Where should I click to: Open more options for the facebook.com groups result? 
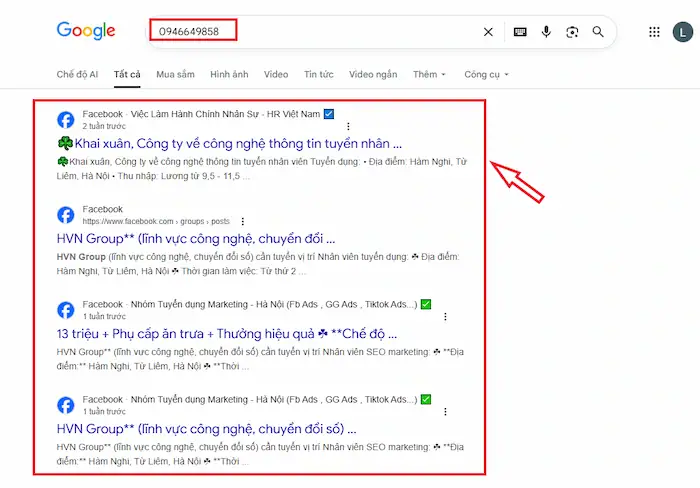pyautogui.click(x=242, y=221)
